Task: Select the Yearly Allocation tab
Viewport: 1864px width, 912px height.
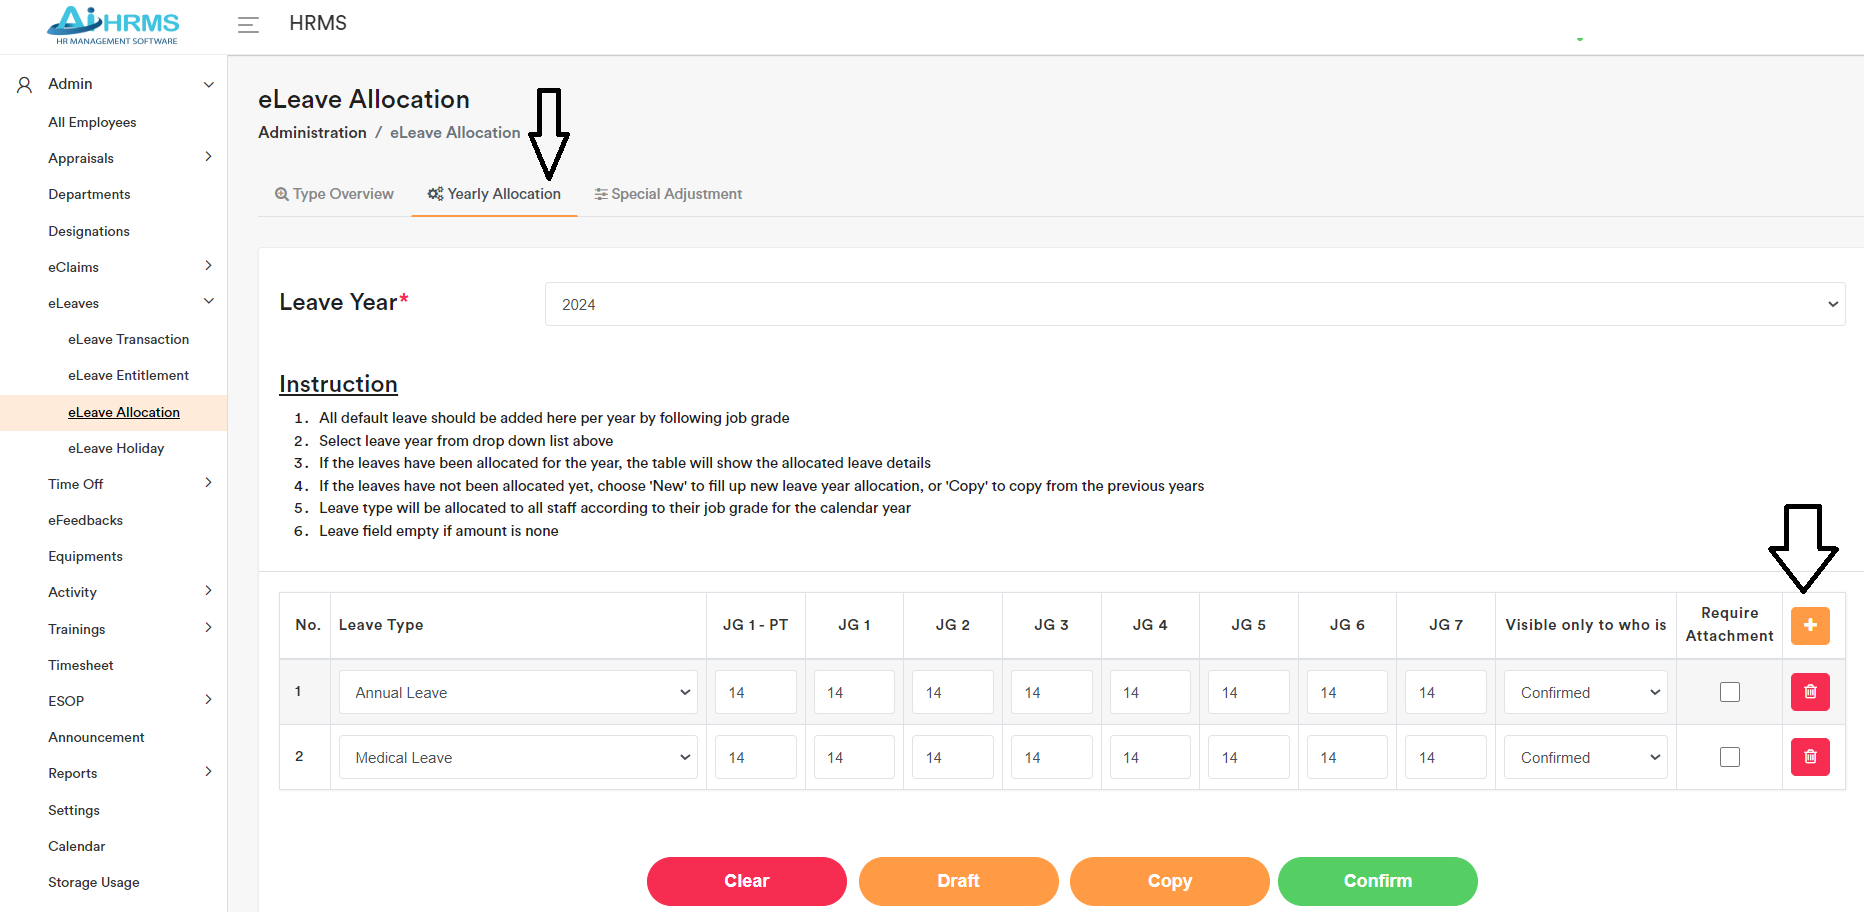Action: pos(494,194)
